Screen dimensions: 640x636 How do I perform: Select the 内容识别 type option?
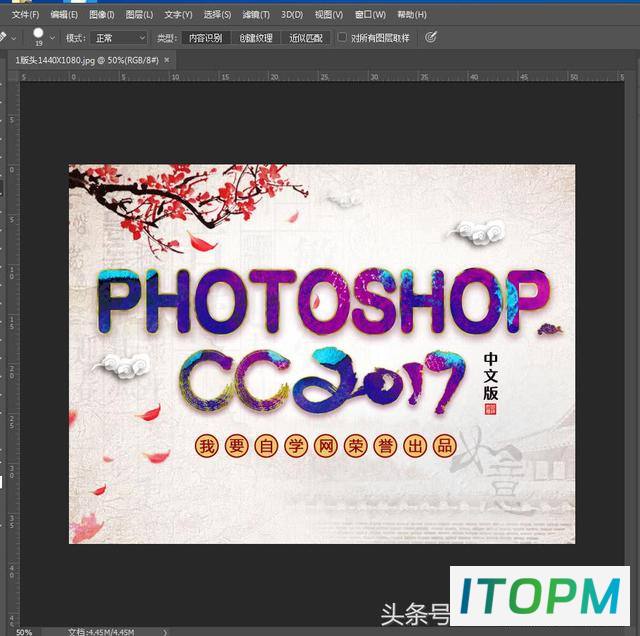click(206, 38)
